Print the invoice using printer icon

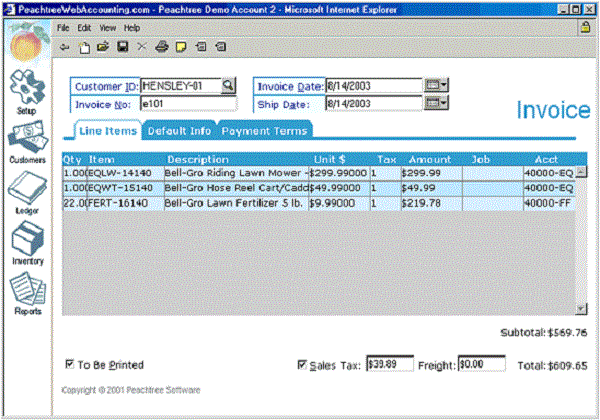coord(162,47)
